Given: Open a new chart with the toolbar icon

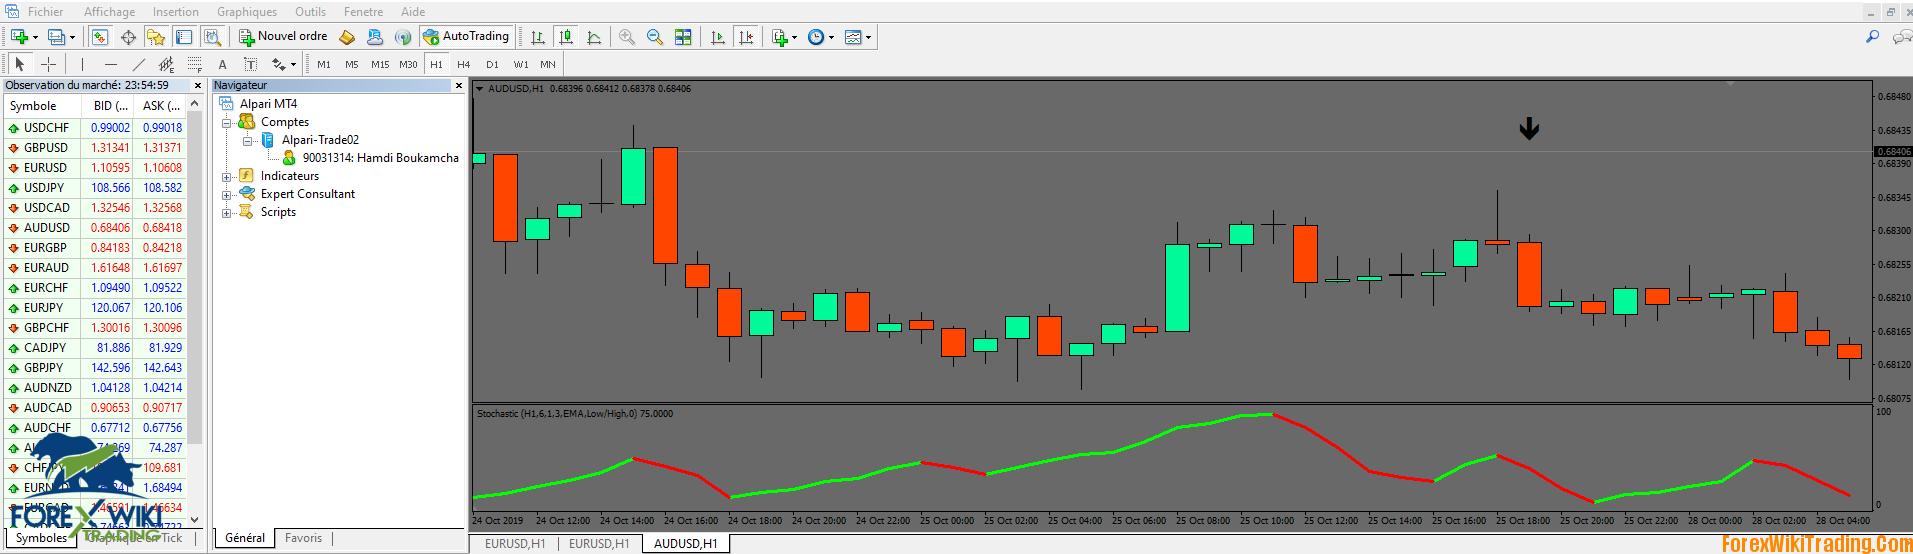Looking at the screenshot, I should (18, 37).
